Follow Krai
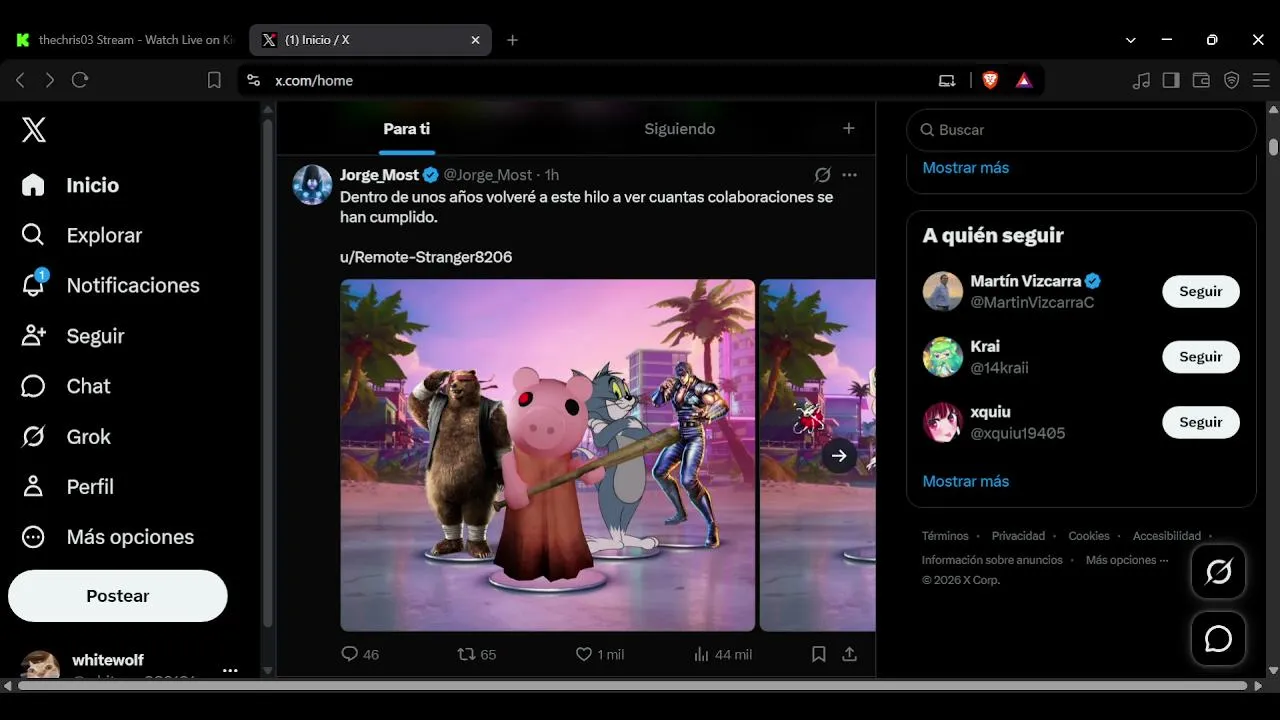Viewport: 1280px width, 720px height. coord(1200,357)
